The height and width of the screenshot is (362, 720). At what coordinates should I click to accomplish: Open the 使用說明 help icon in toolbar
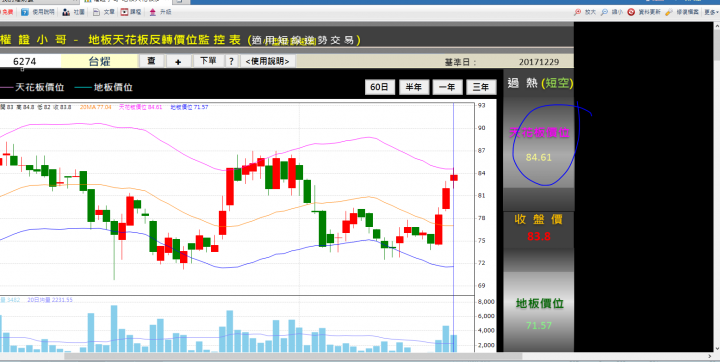[x=25, y=12]
